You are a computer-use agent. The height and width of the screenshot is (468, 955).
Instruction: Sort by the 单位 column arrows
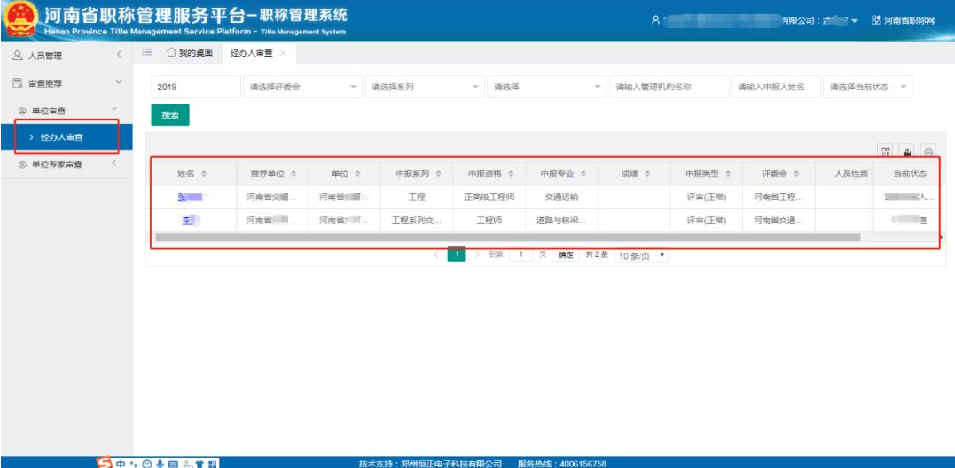[x=357, y=174]
